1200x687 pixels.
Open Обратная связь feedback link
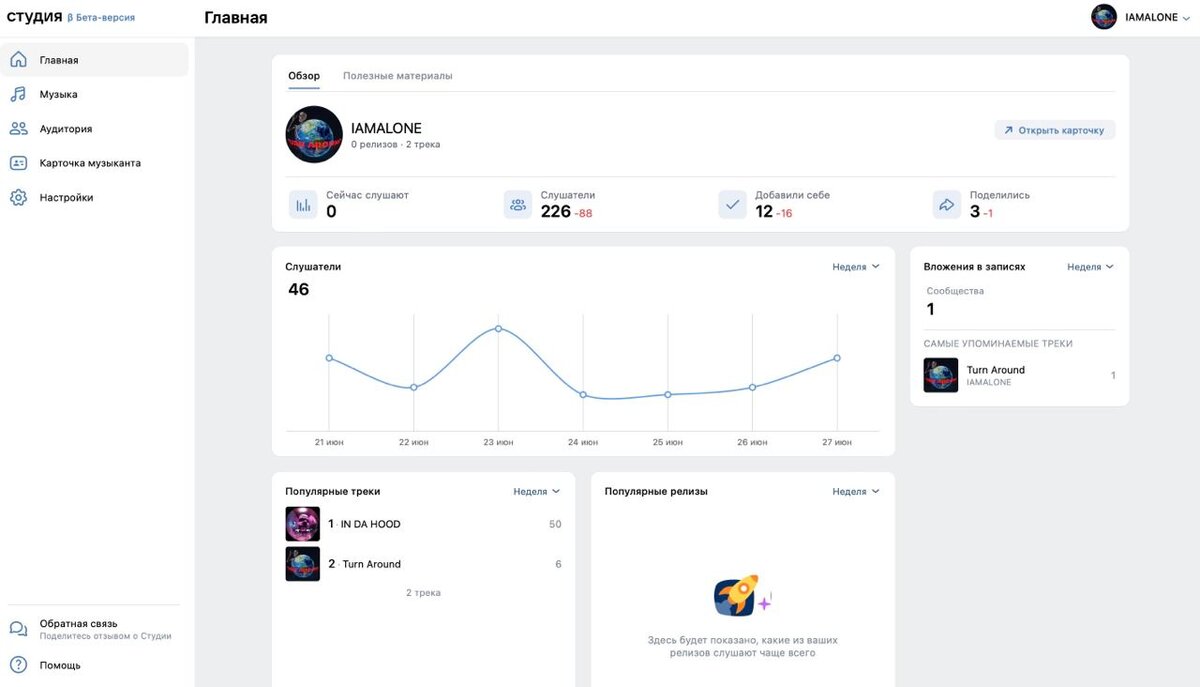pyautogui.click(x=95, y=629)
